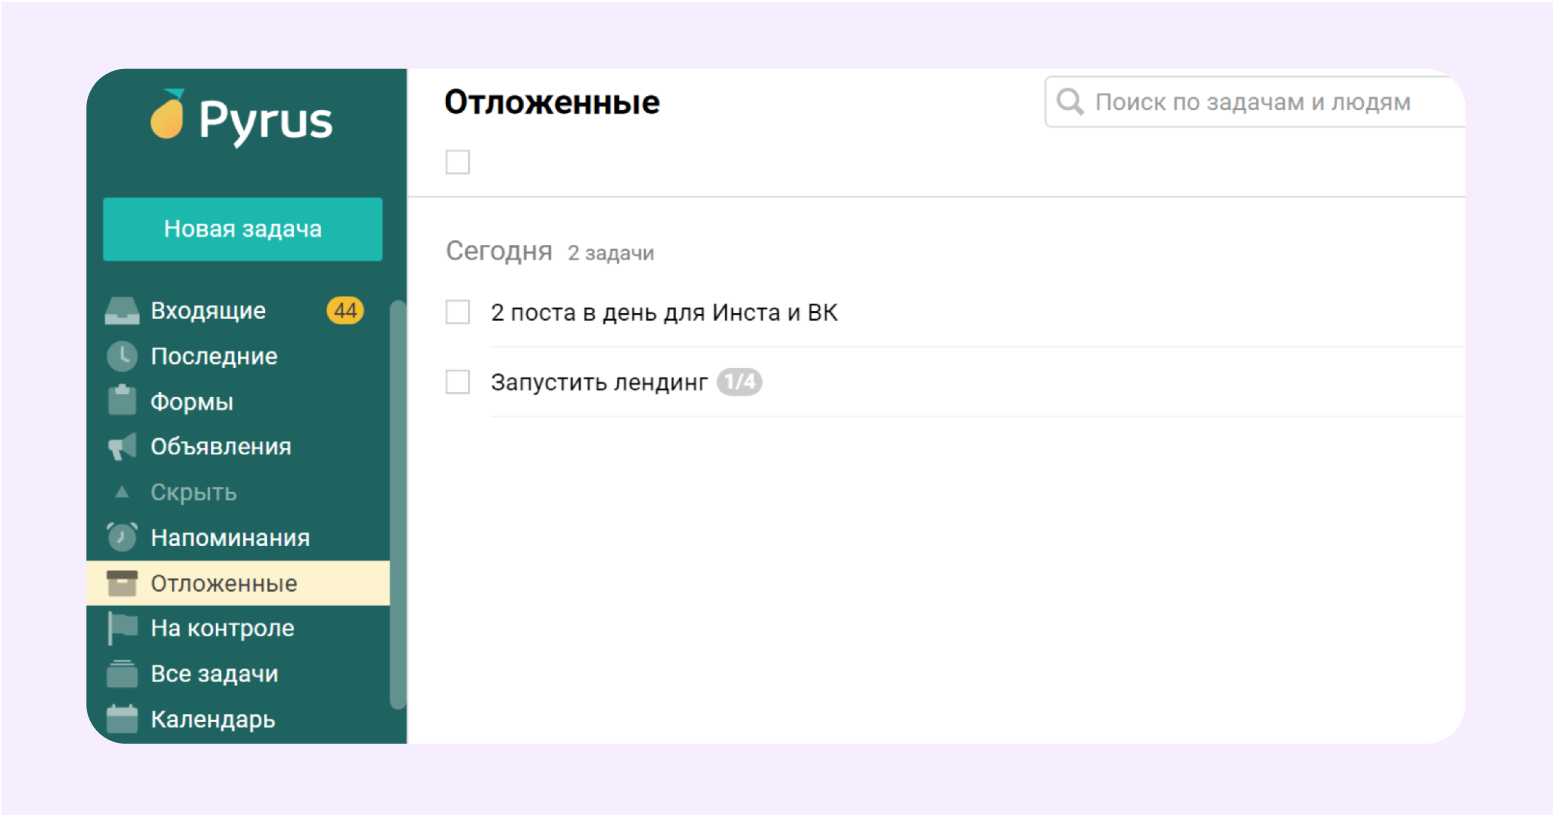Click the clock icon beside Последние
1553x815 pixels.
coord(122,356)
